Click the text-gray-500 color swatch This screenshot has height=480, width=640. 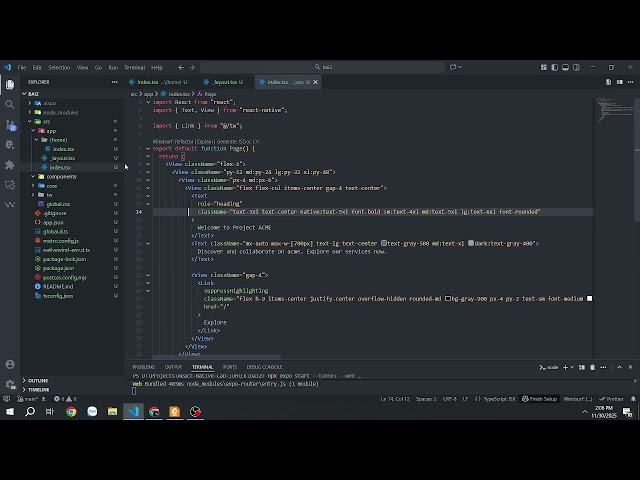coord(384,243)
